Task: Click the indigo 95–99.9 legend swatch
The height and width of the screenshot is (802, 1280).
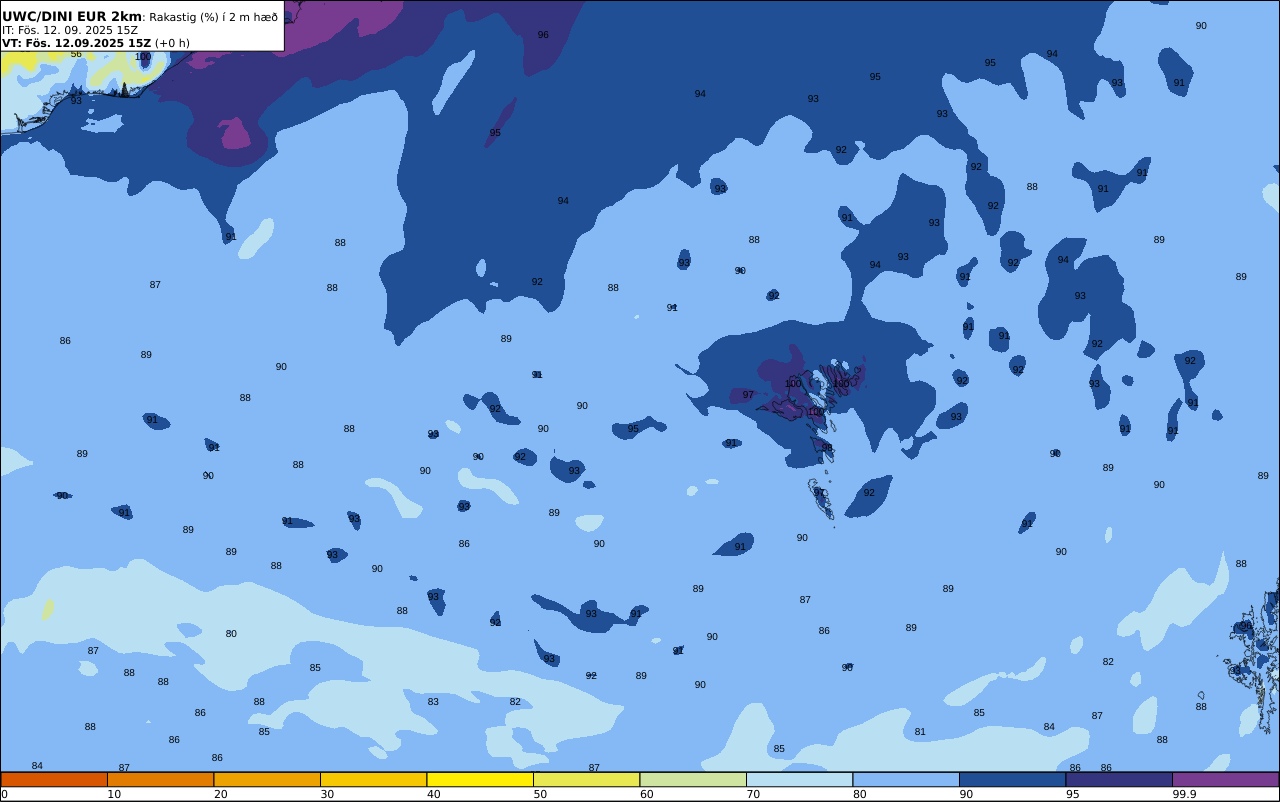Action: pyautogui.click(x=1119, y=779)
